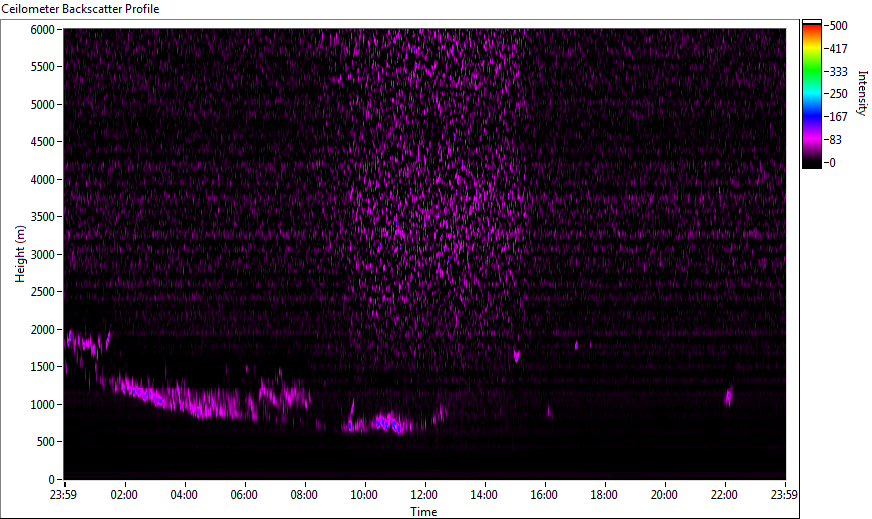Click the 'Ceilometer Backscatter Profile' title
This screenshot has width=872, height=519.
point(80,9)
